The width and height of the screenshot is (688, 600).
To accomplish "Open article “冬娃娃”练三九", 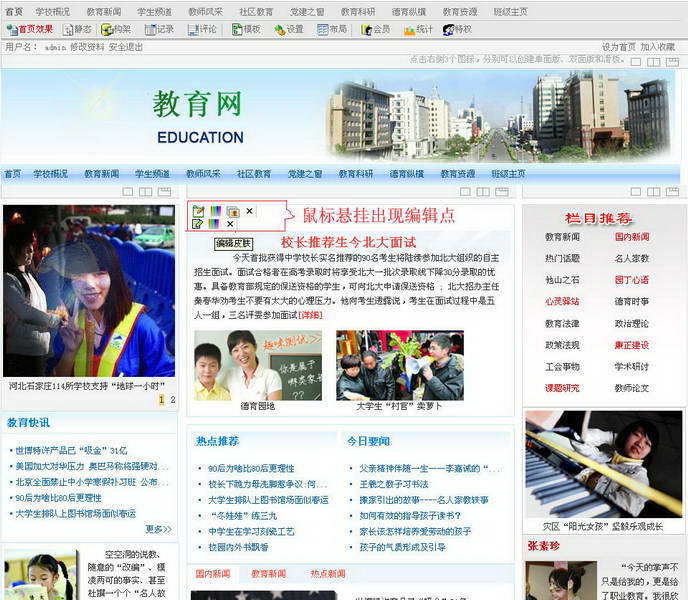I will click(243, 516).
